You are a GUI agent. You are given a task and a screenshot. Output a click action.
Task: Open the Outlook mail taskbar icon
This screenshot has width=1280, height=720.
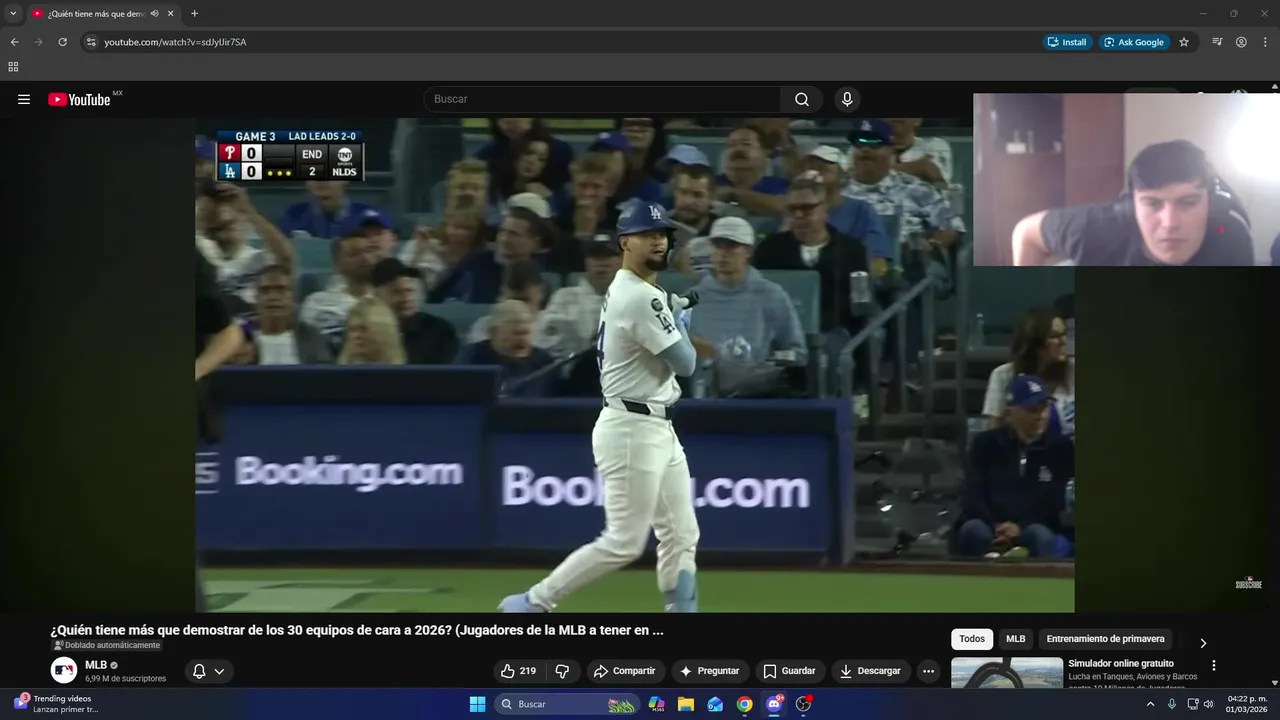click(x=715, y=704)
